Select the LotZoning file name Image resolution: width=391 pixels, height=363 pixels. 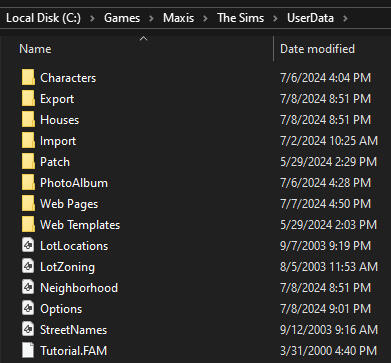(67, 267)
